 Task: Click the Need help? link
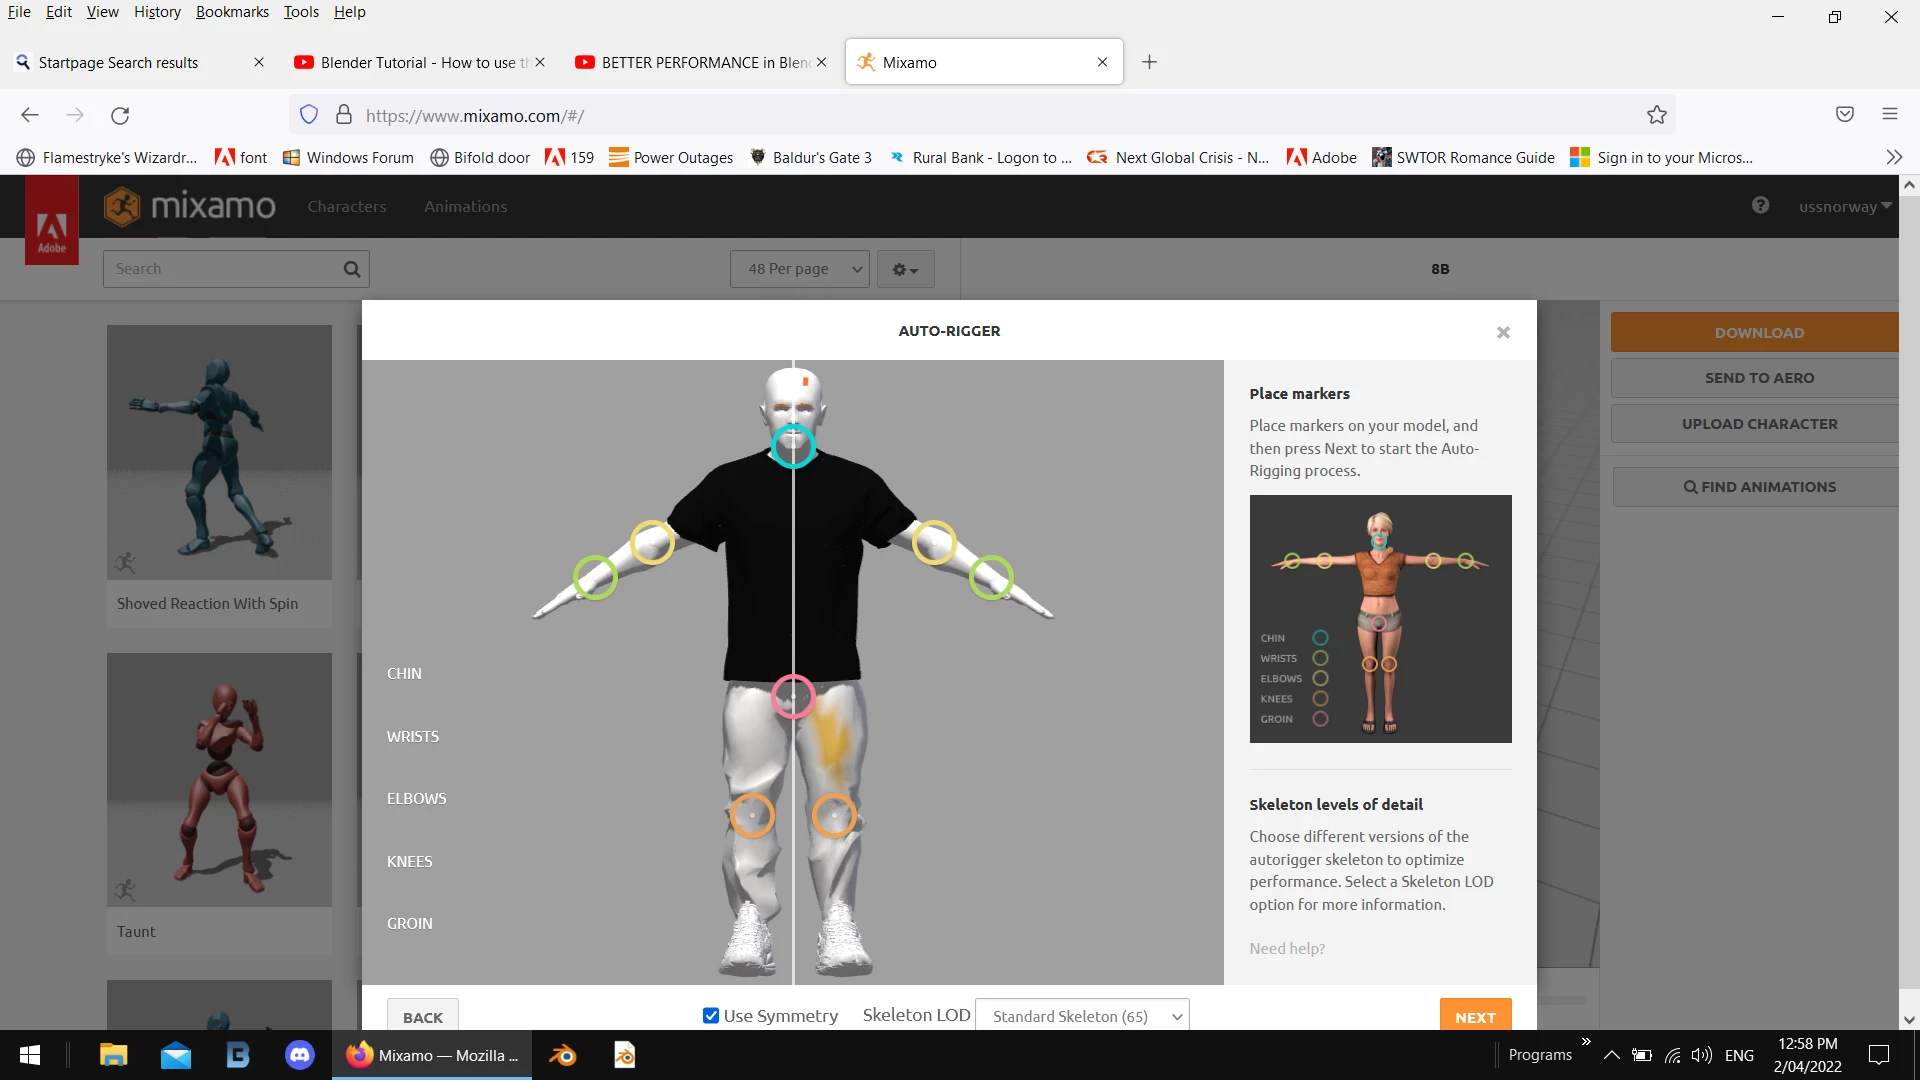point(1286,948)
